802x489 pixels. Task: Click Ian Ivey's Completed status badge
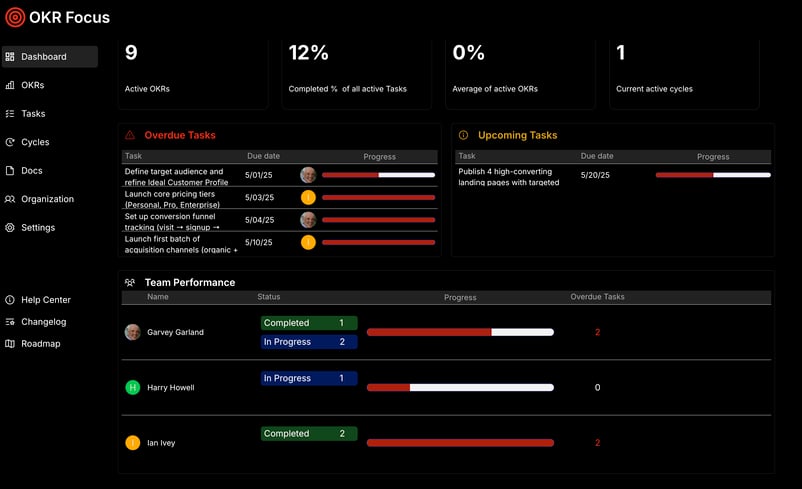[x=309, y=433]
